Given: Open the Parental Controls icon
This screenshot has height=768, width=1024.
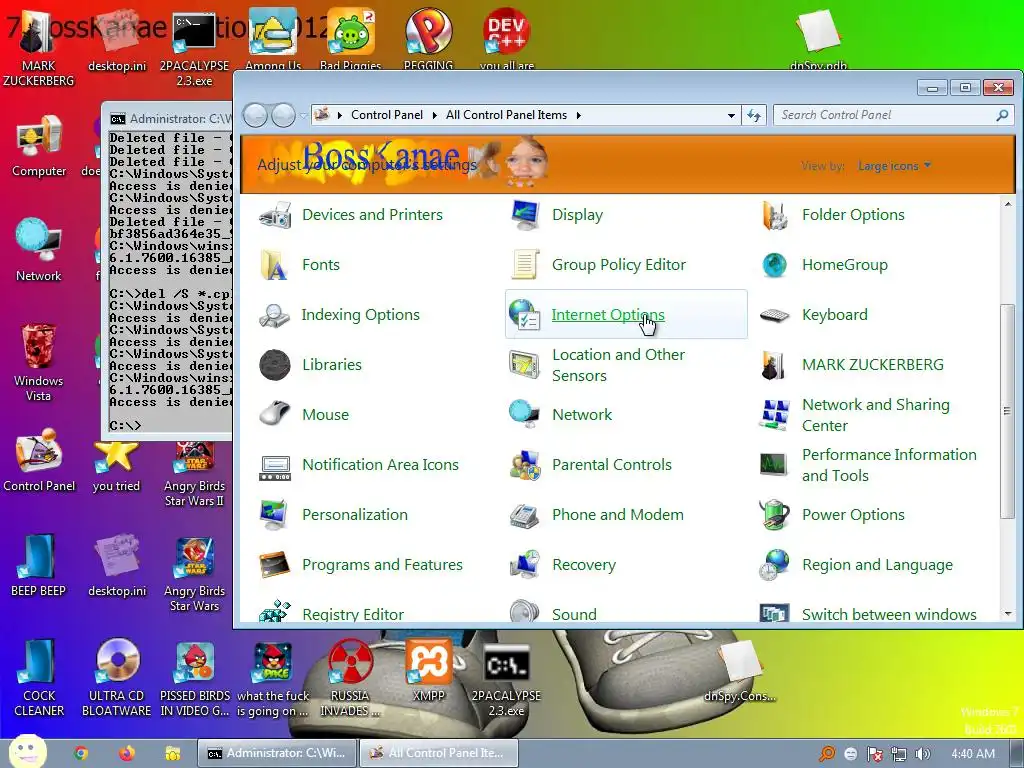Looking at the screenshot, I should tap(525, 465).
